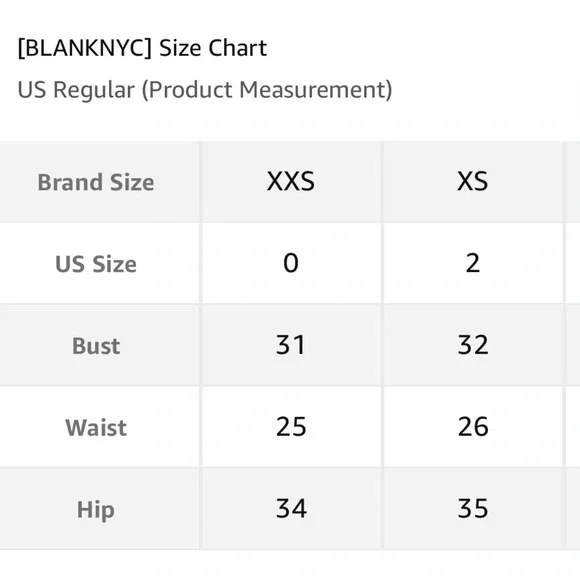Select the waist value 26 cell
Viewport: 580px width, 580px height.
473,428
